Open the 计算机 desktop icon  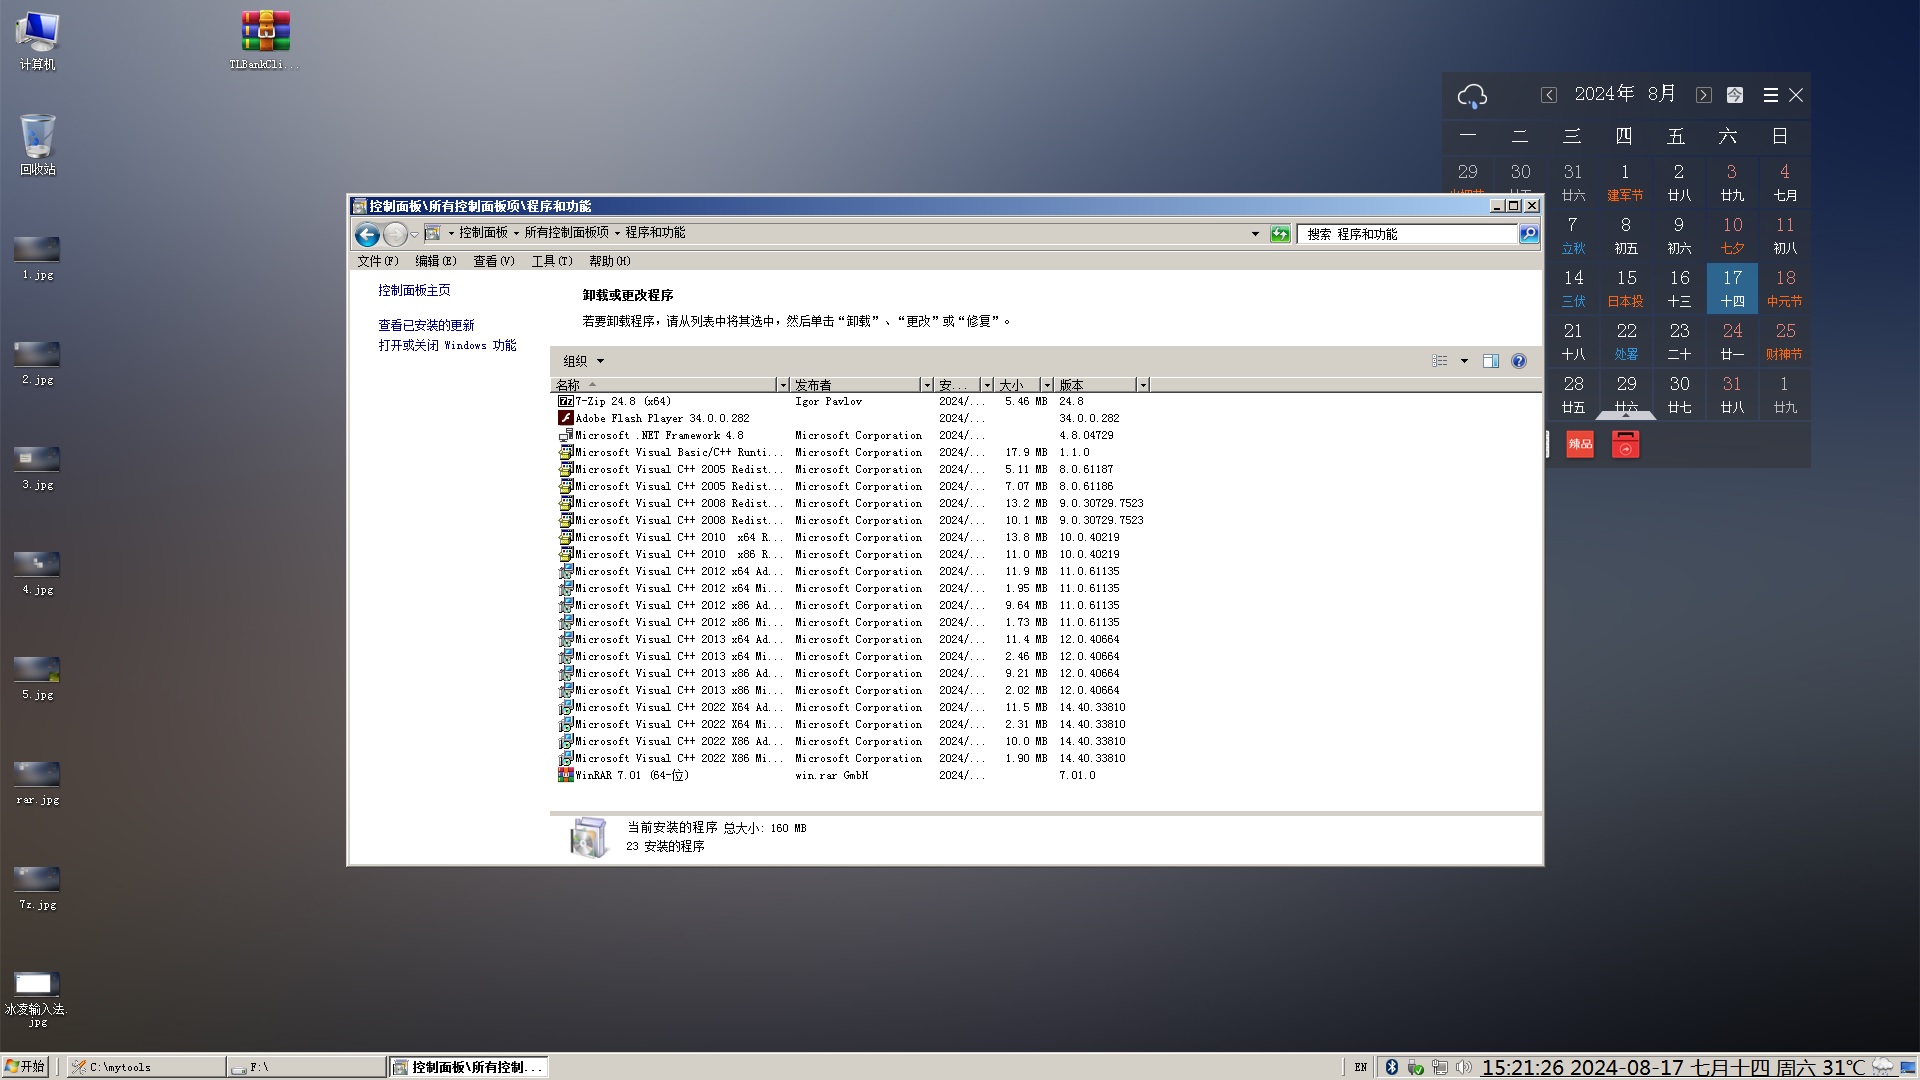pos(37,40)
